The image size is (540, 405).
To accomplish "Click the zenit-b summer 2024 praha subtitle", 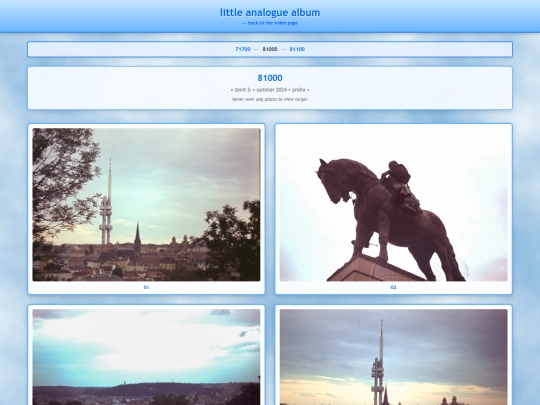I will click(270, 90).
